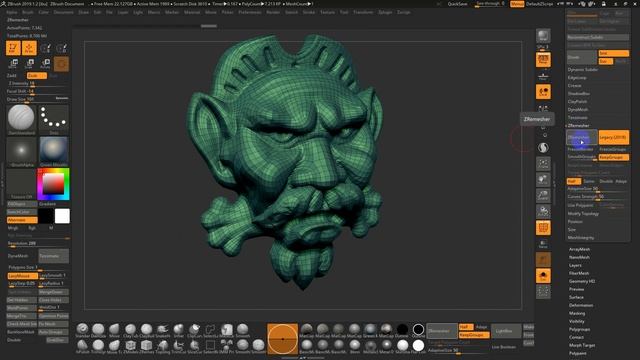Adjust the Z Intensity slider
The image size is (640, 360).
(x=38, y=84)
